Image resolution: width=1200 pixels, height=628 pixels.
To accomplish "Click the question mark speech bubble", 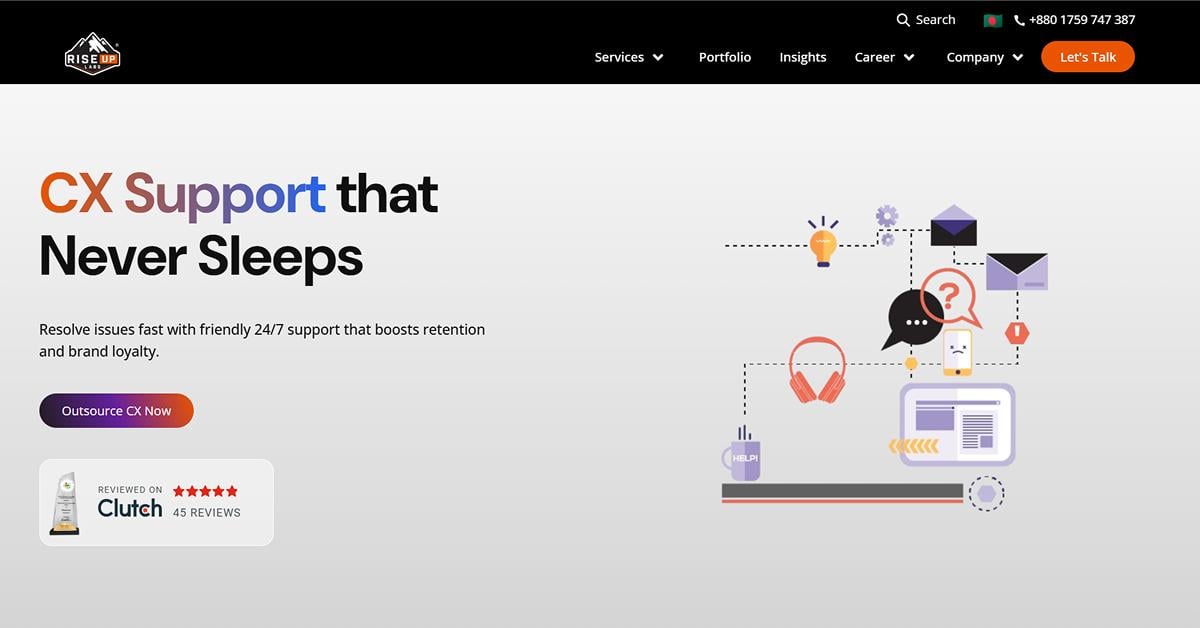I will tap(950, 297).
